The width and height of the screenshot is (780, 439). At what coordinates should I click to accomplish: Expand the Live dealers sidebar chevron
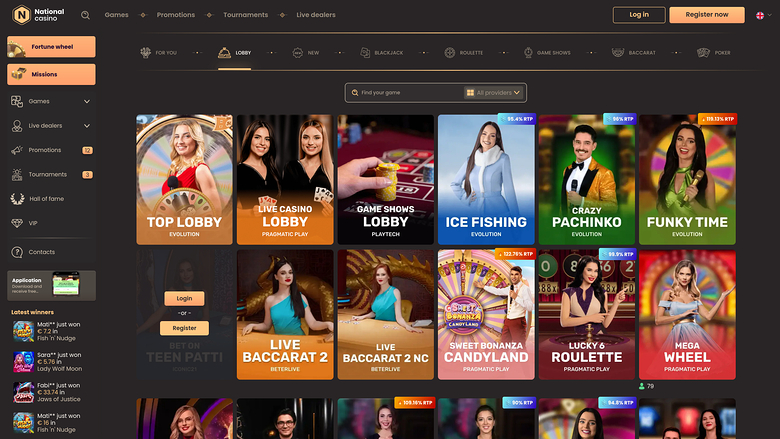pyautogui.click(x=87, y=126)
